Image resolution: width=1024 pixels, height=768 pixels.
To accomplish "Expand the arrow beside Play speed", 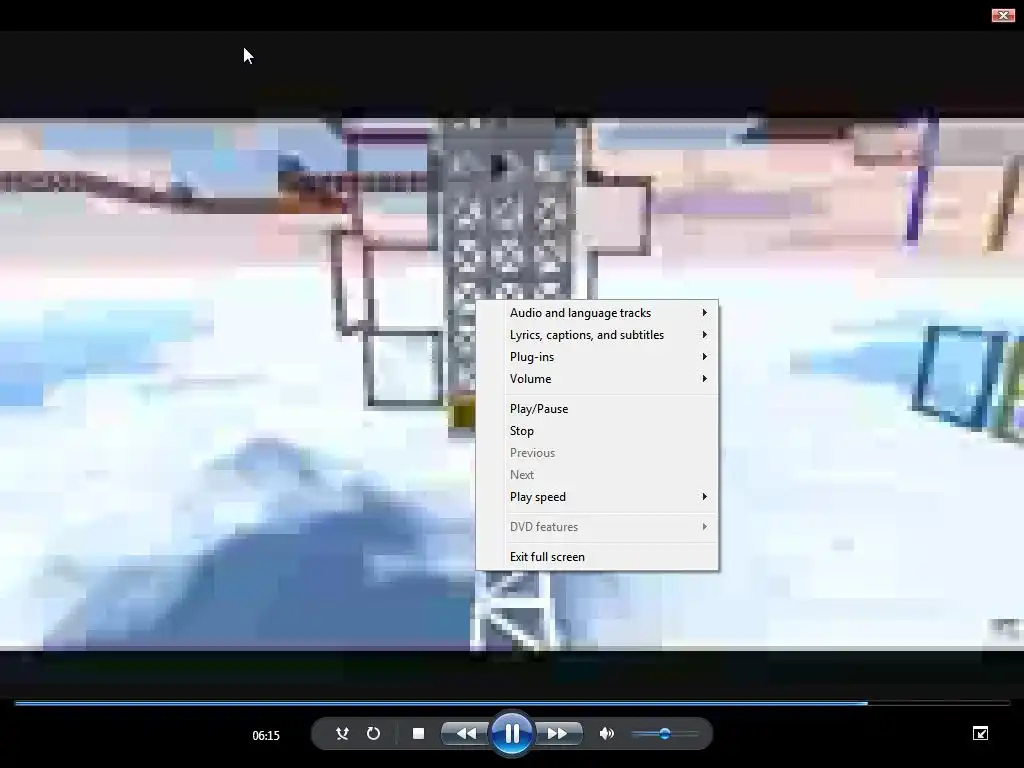I will (705, 497).
